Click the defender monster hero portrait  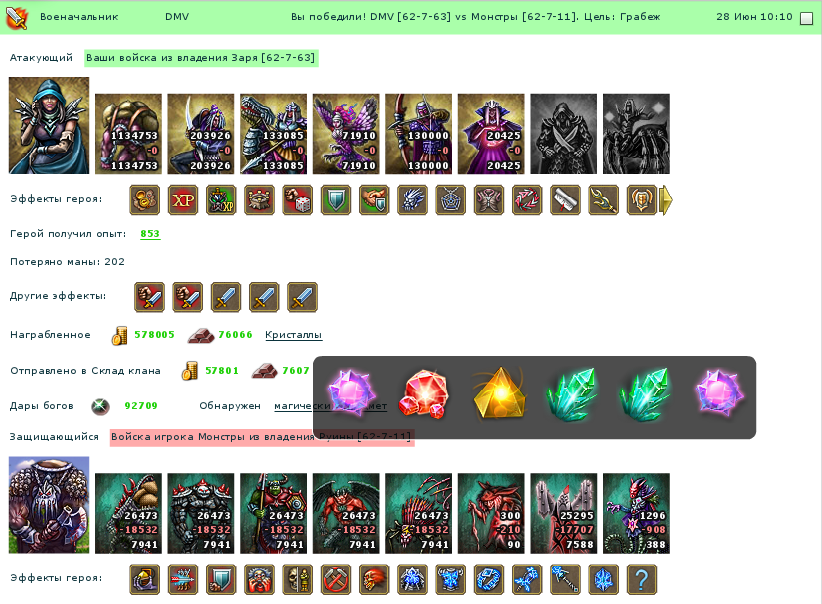tap(49, 505)
